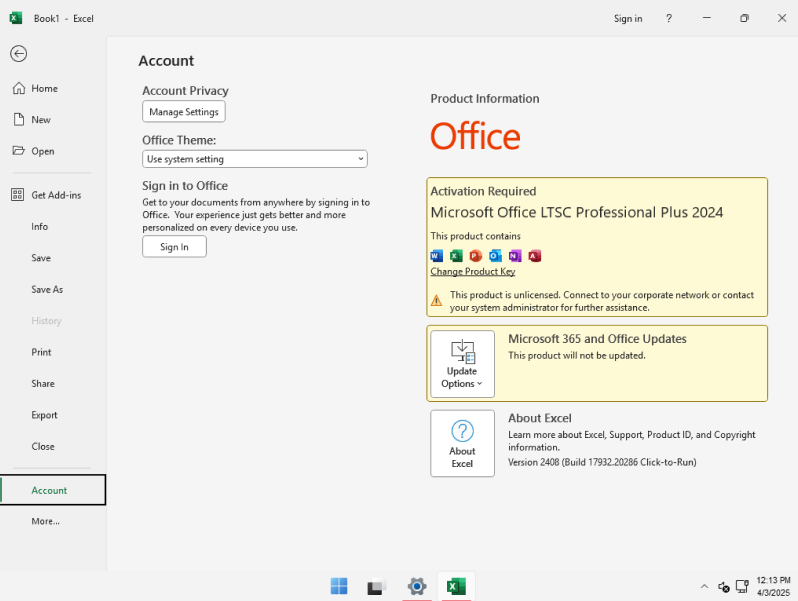Click the back arrow to return to workbook
This screenshot has height=601, width=798.
coord(18,53)
